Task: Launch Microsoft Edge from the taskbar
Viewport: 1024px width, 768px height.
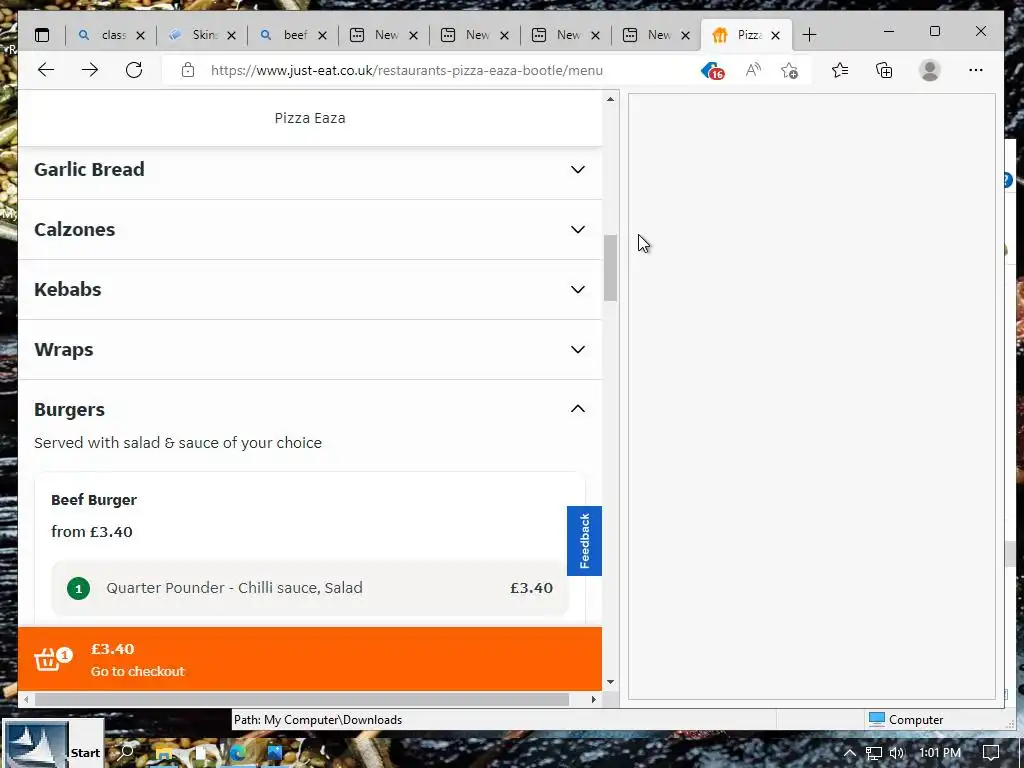Action: click(238, 753)
